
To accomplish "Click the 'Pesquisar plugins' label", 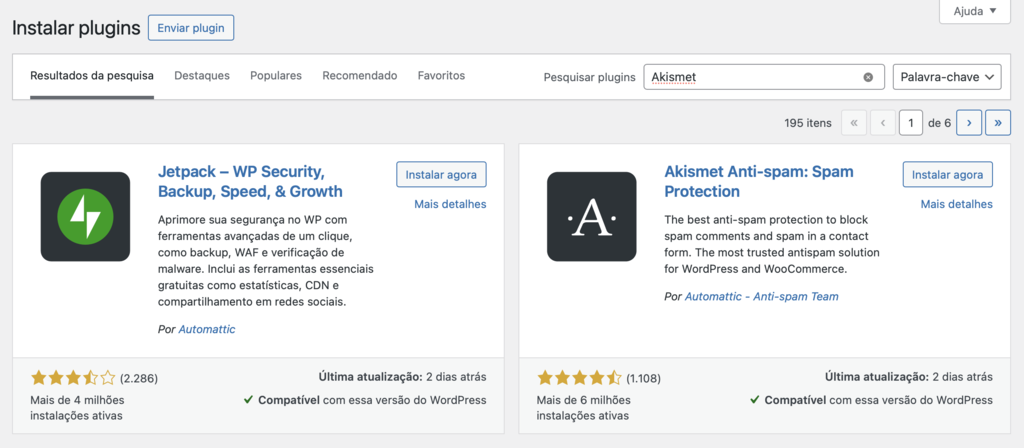I will coord(590,77).
